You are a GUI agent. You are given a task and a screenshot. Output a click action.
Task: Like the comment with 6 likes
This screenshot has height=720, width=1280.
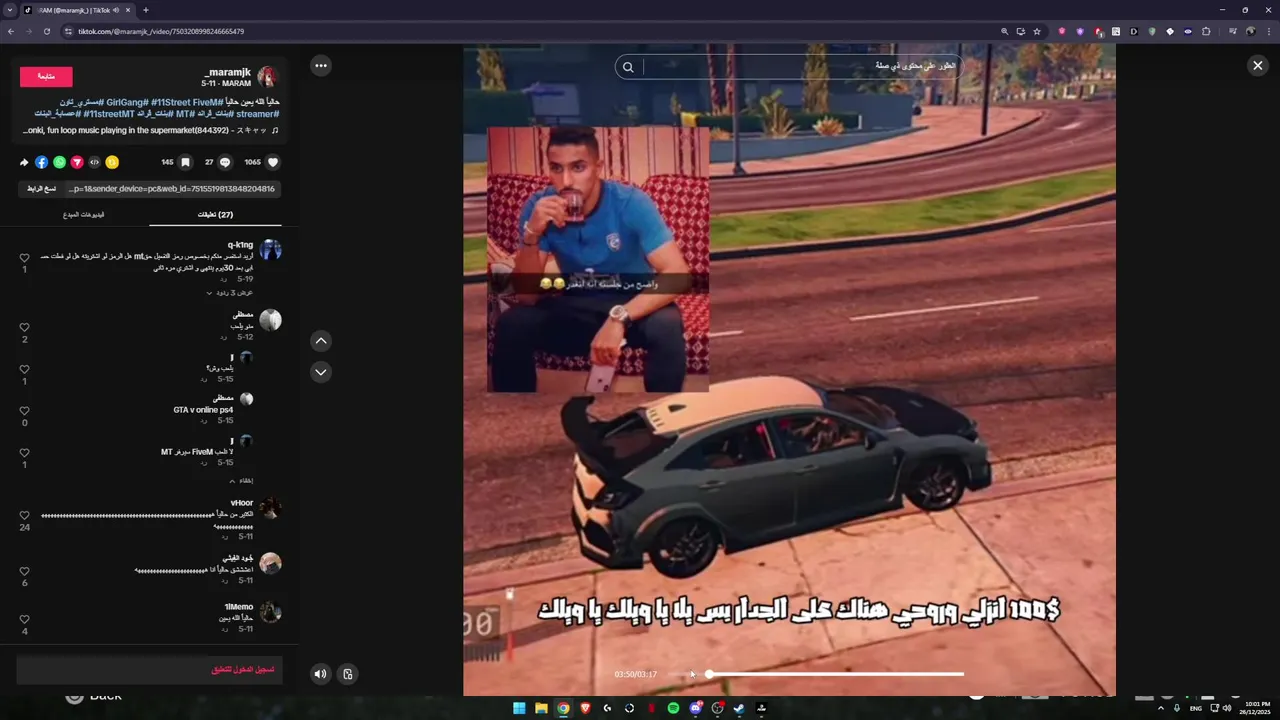pyautogui.click(x=25, y=571)
